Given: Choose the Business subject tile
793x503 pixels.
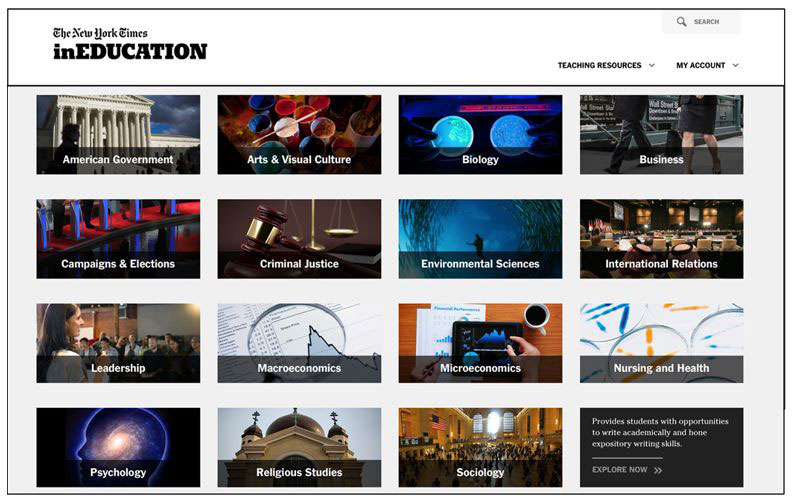Looking at the screenshot, I should coord(661,135).
